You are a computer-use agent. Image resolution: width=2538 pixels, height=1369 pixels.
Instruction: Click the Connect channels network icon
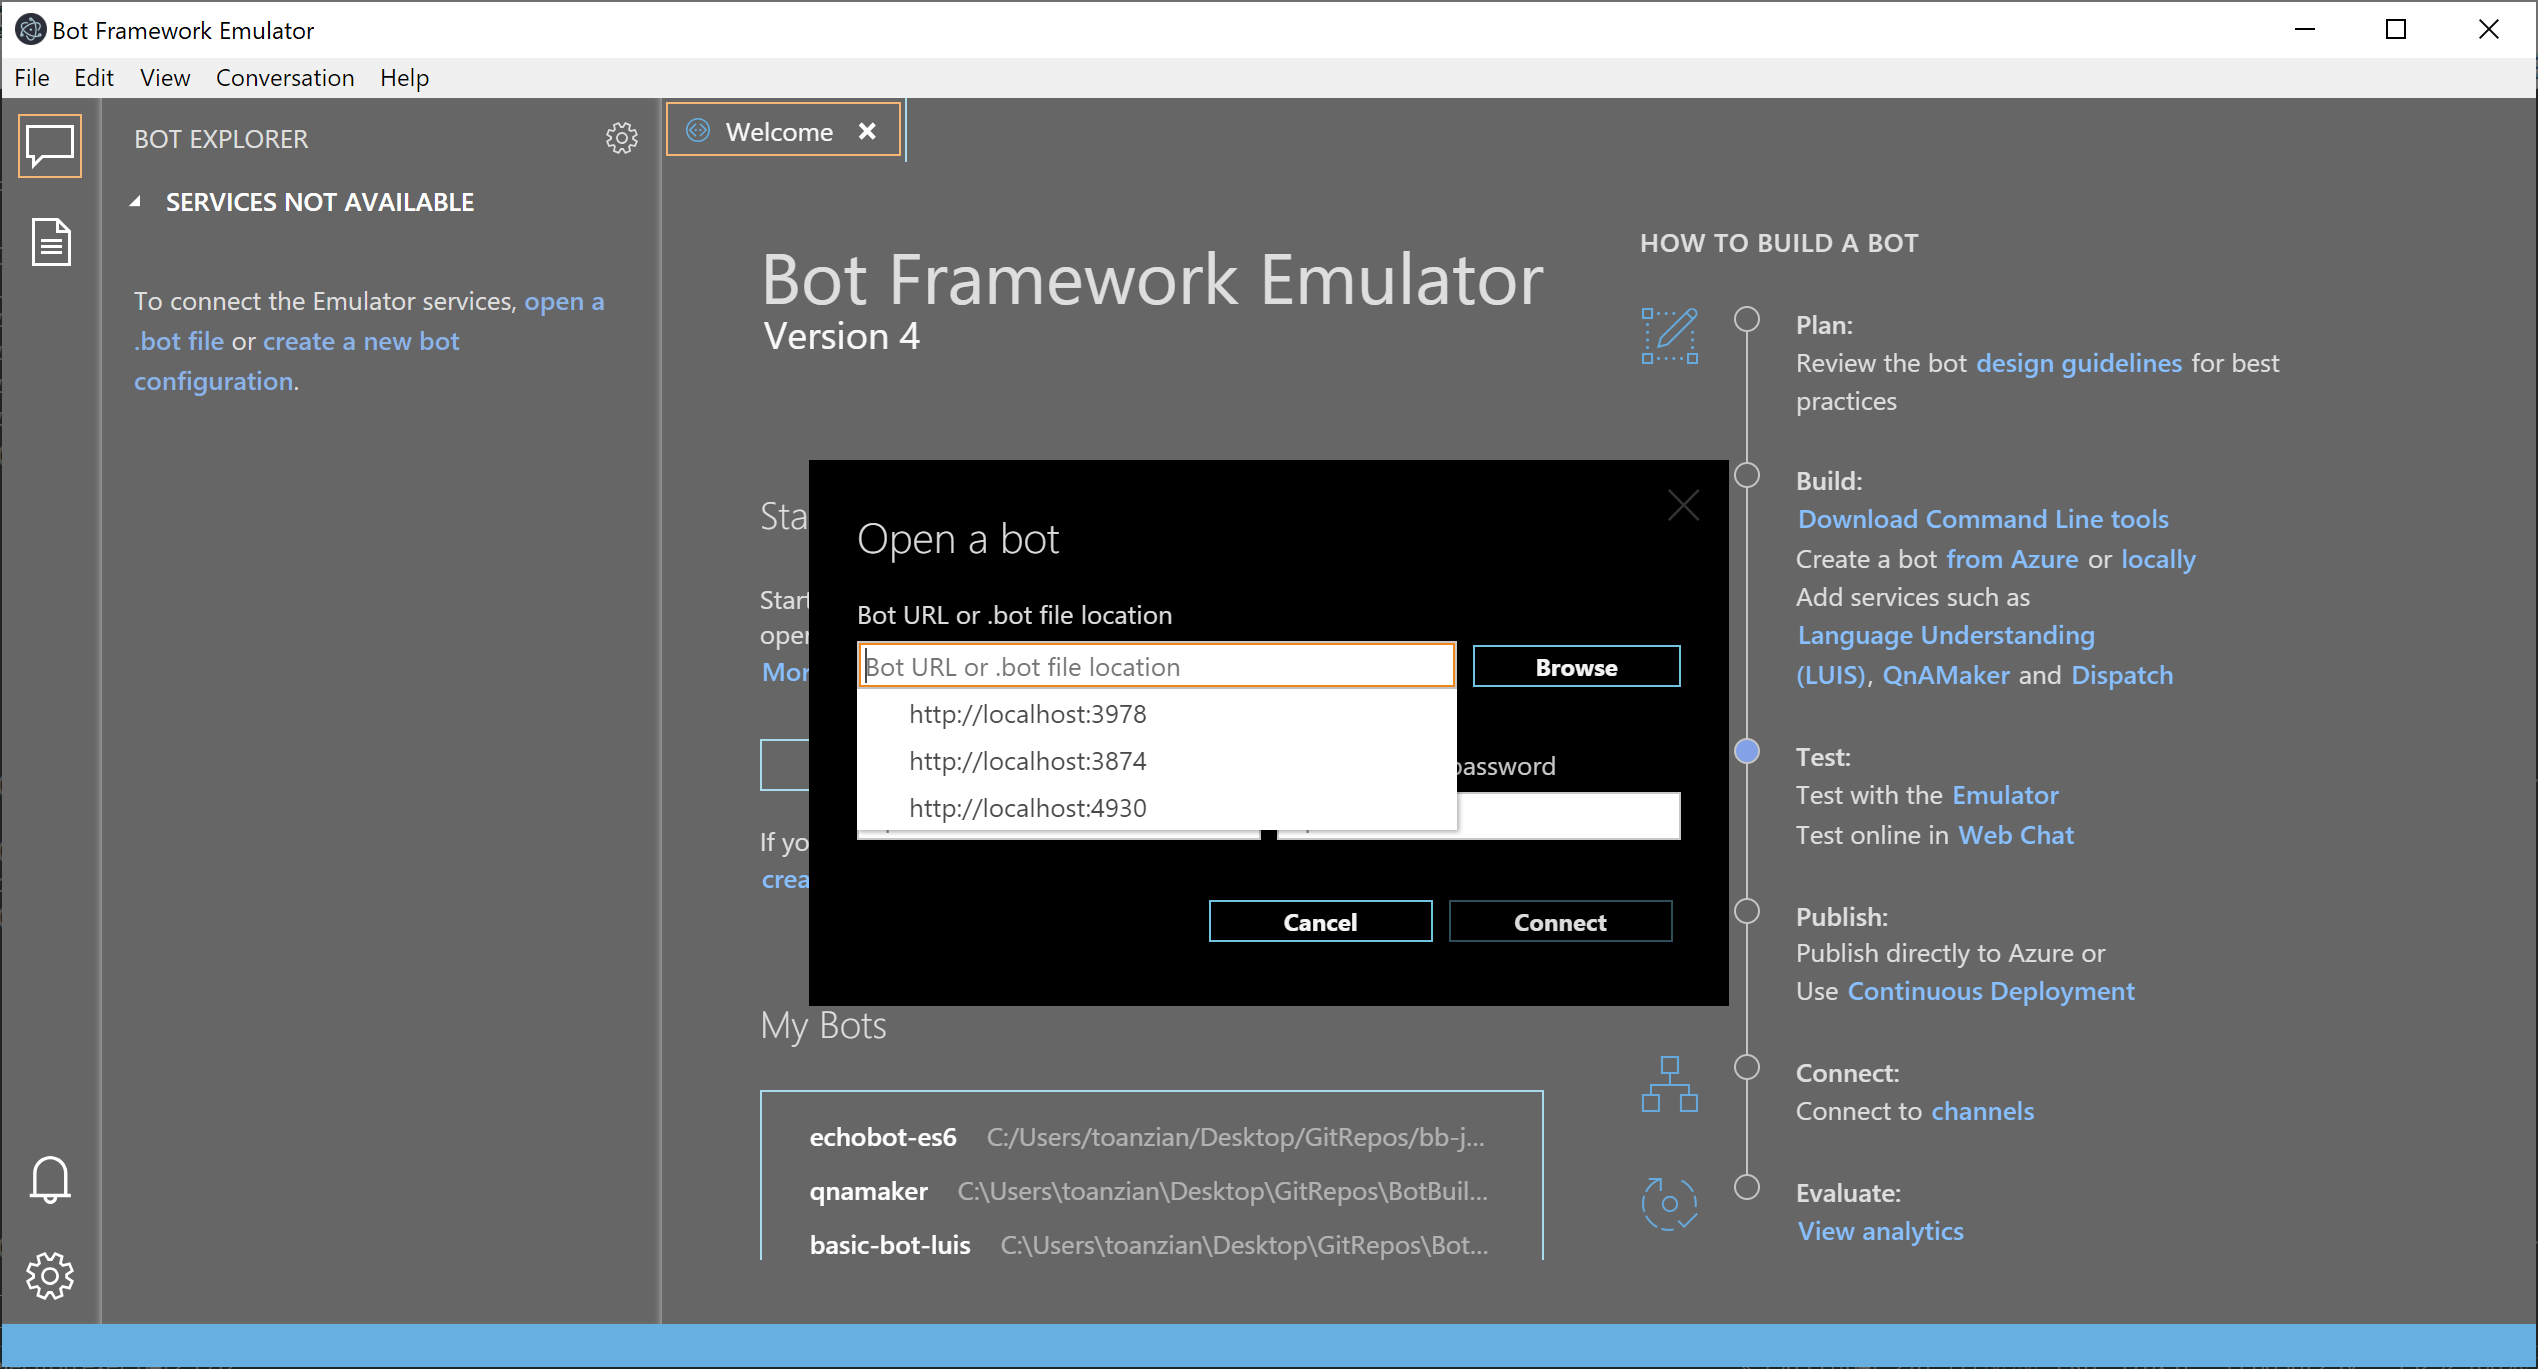pyautogui.click(x=1670, y=1084)
